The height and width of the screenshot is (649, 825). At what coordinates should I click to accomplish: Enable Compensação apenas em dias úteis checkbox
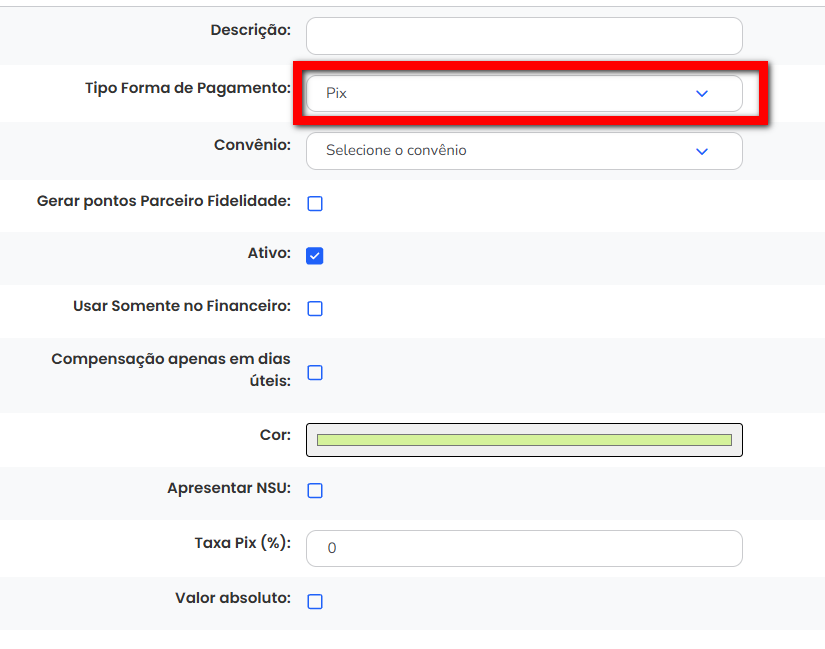pyautogui.click(x=315, y=373)
